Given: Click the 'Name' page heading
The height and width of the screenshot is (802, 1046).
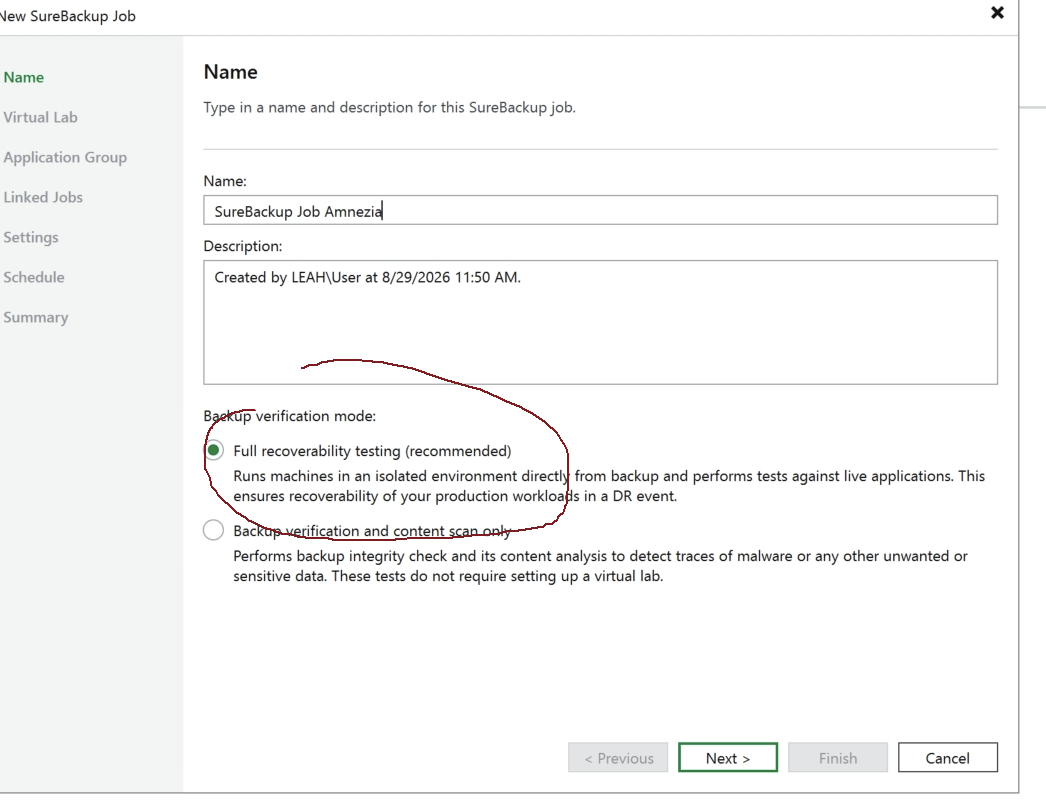Looking at the screenshot, I should (230, 72).
